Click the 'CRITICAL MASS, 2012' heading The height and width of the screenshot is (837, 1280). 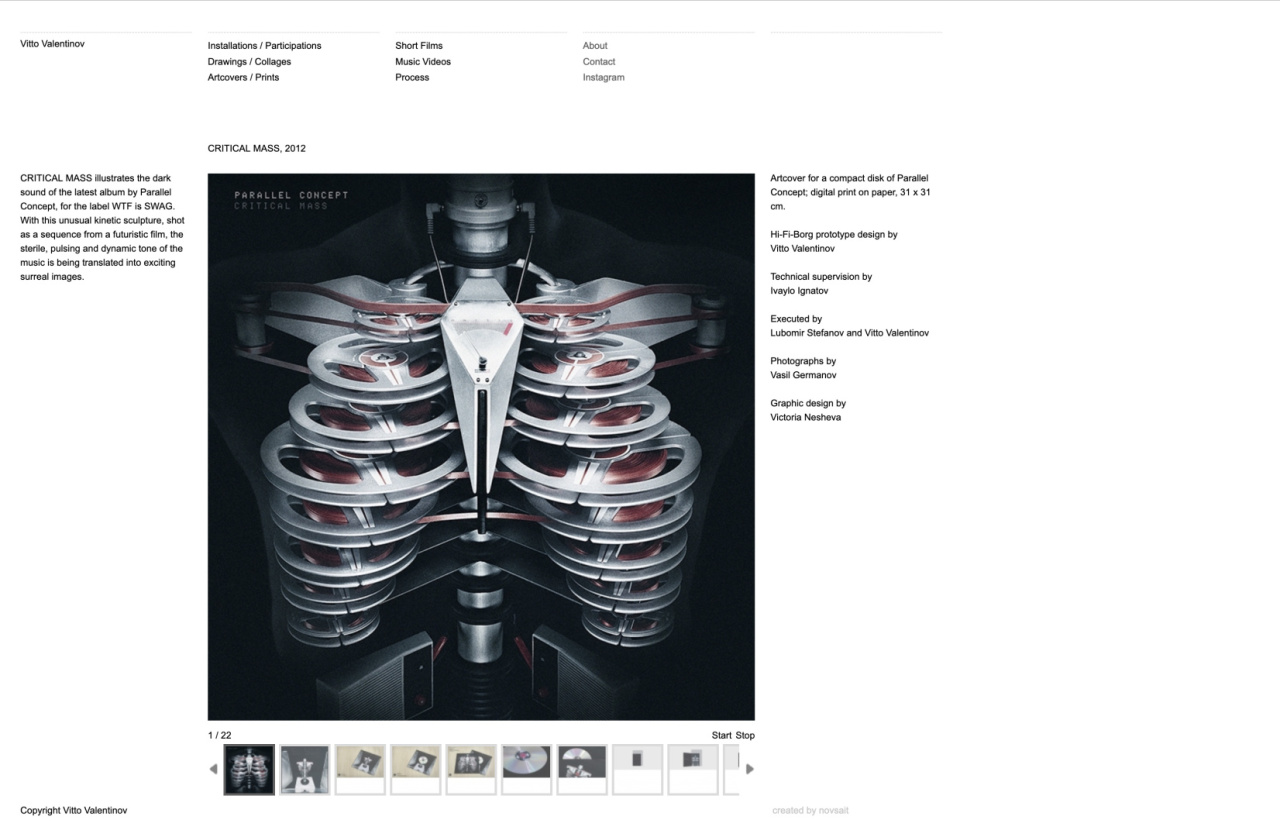257,149
